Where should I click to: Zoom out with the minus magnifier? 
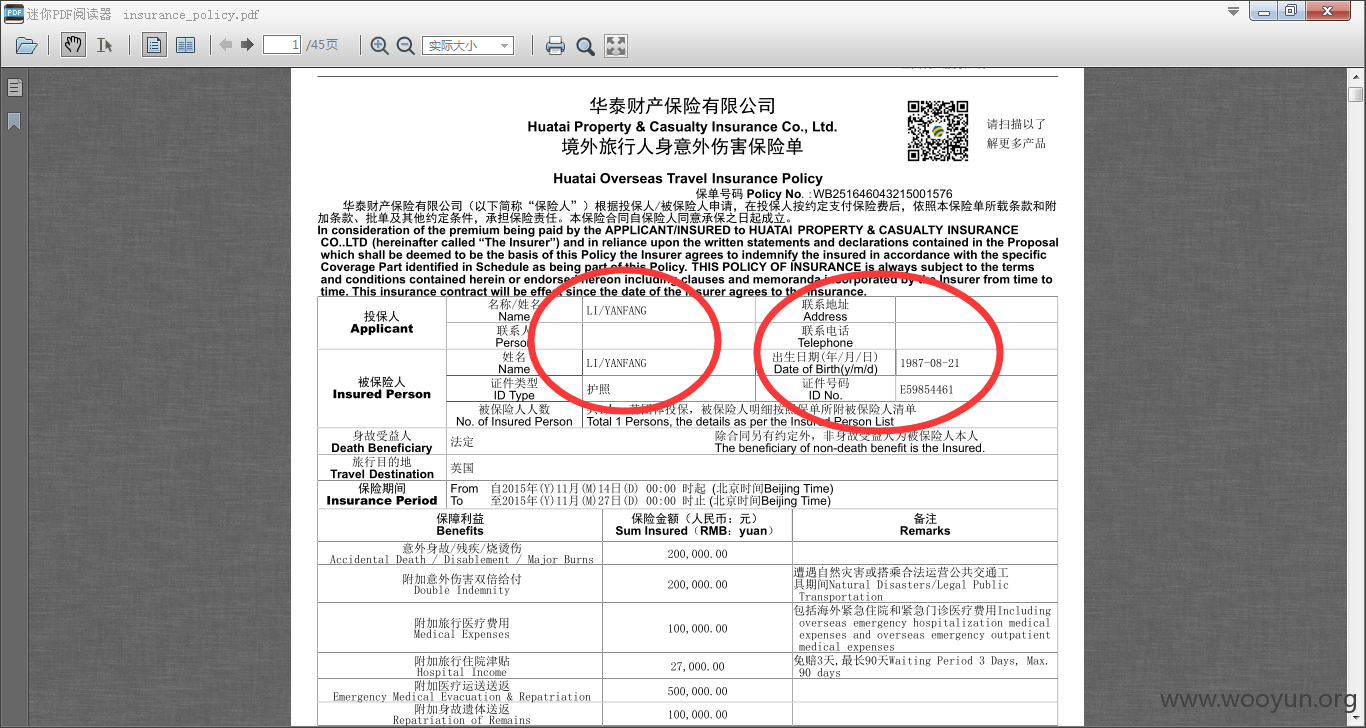pos(405,45)
